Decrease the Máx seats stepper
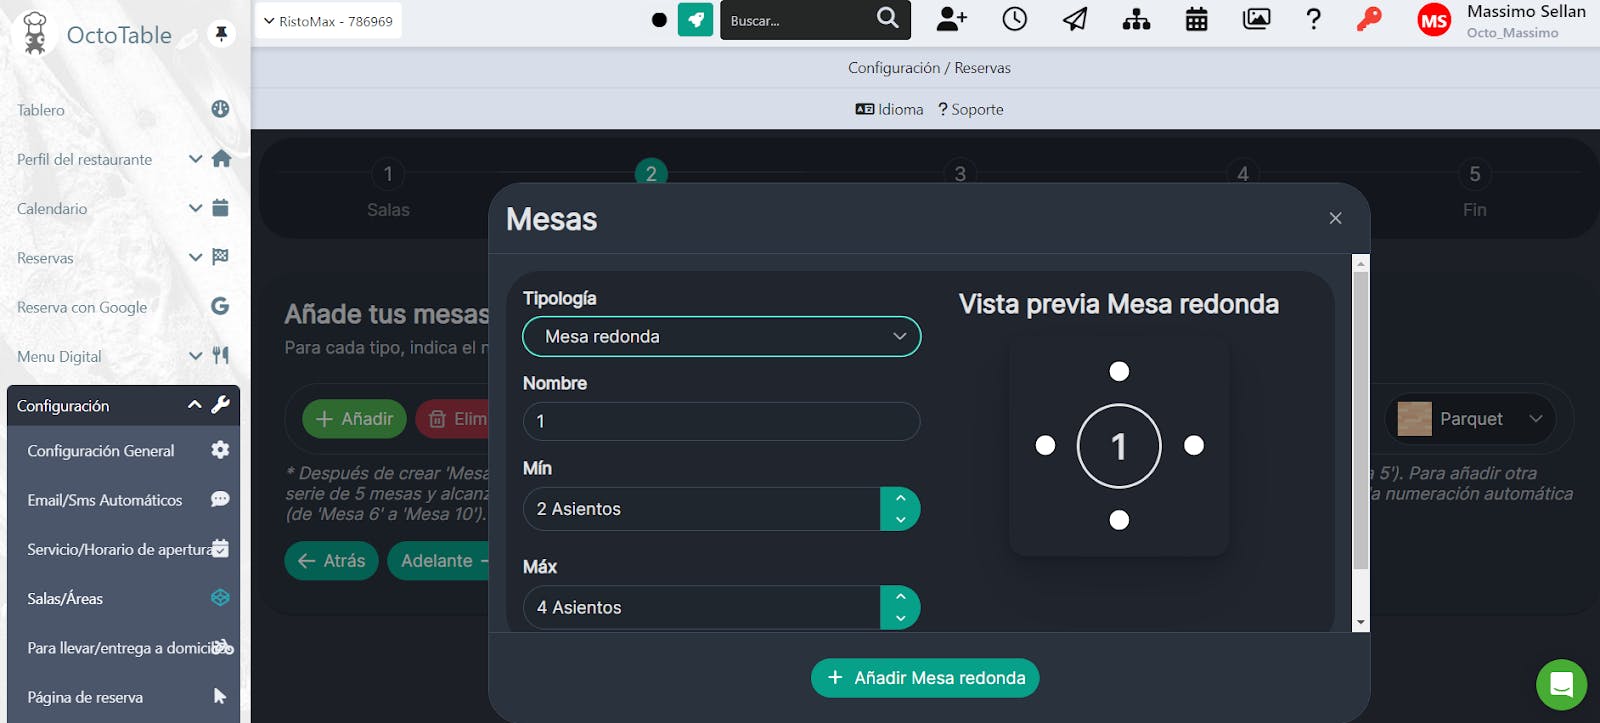Image resolution: width=1600 pixels, height=723 pixels. 900,618
